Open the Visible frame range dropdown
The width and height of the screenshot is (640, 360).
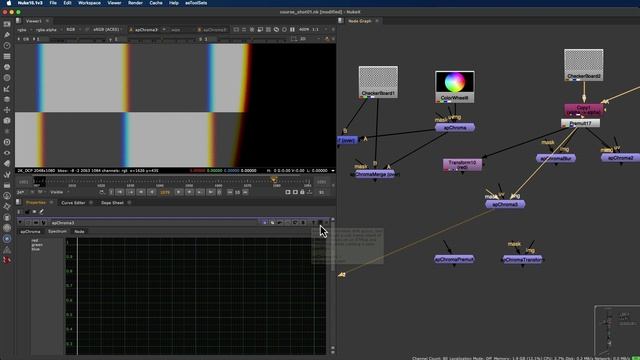coord(58,192)
